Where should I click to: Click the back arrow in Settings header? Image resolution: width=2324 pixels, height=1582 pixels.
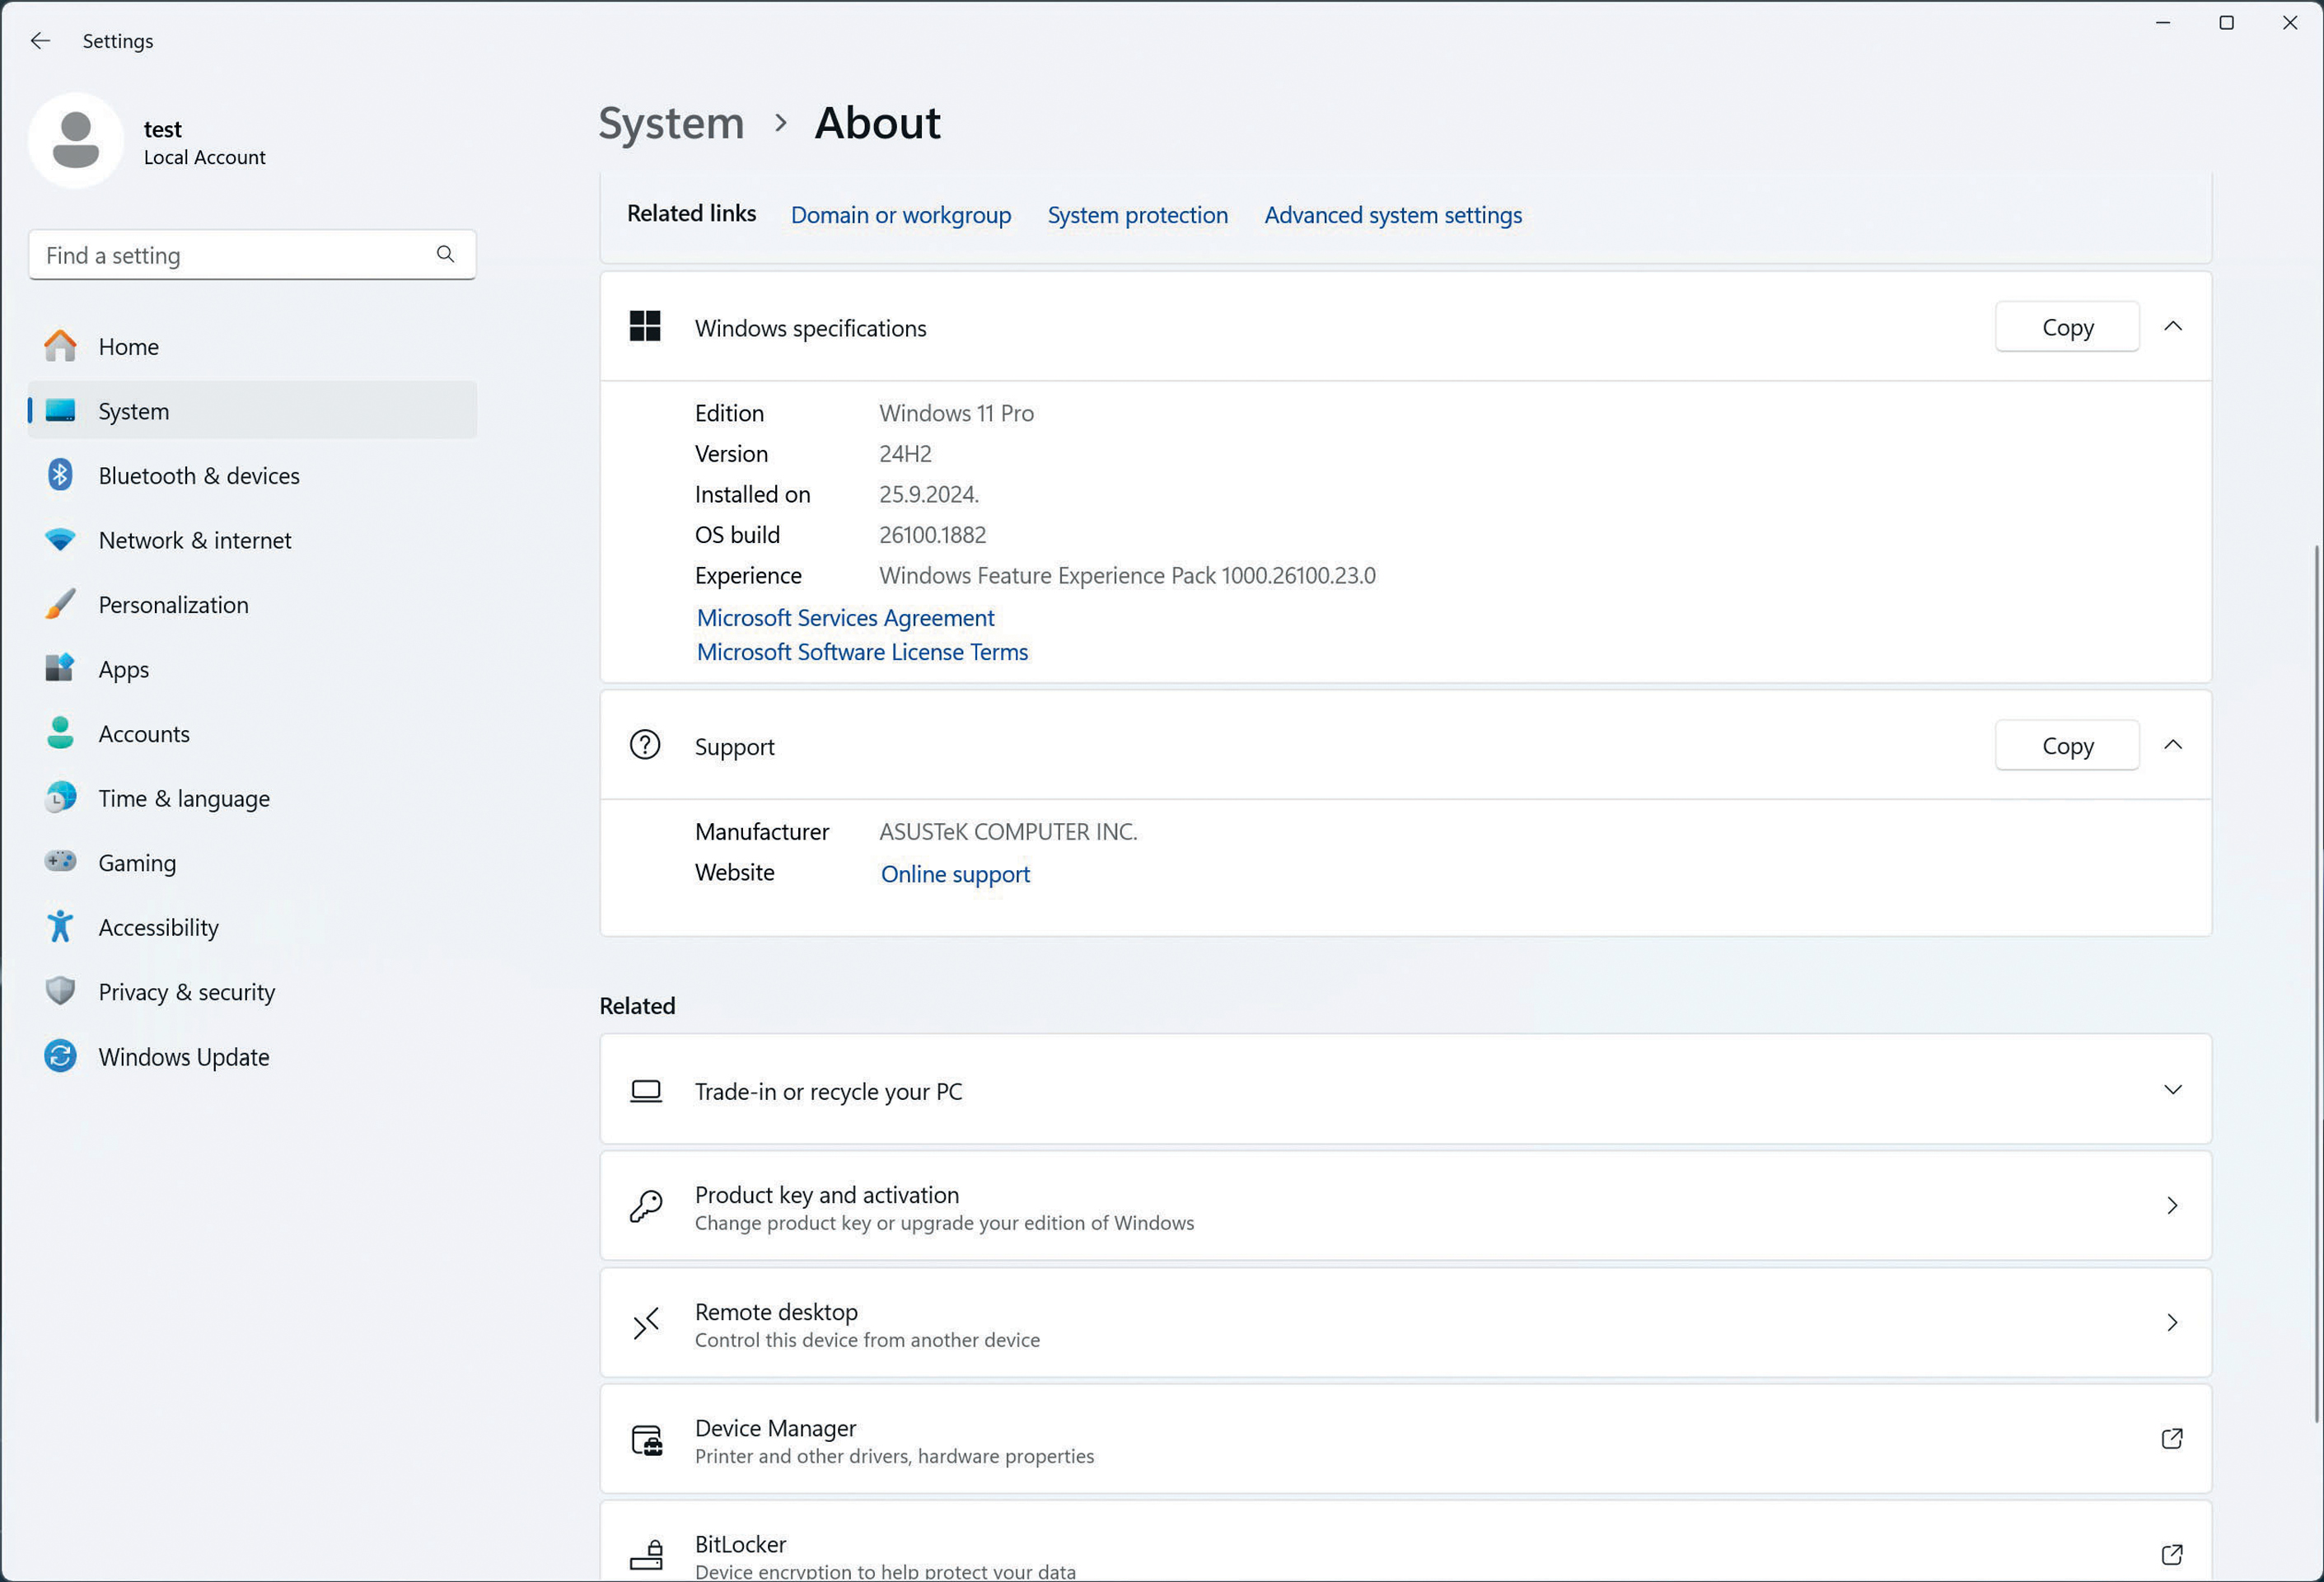click(x=40, y=41)
